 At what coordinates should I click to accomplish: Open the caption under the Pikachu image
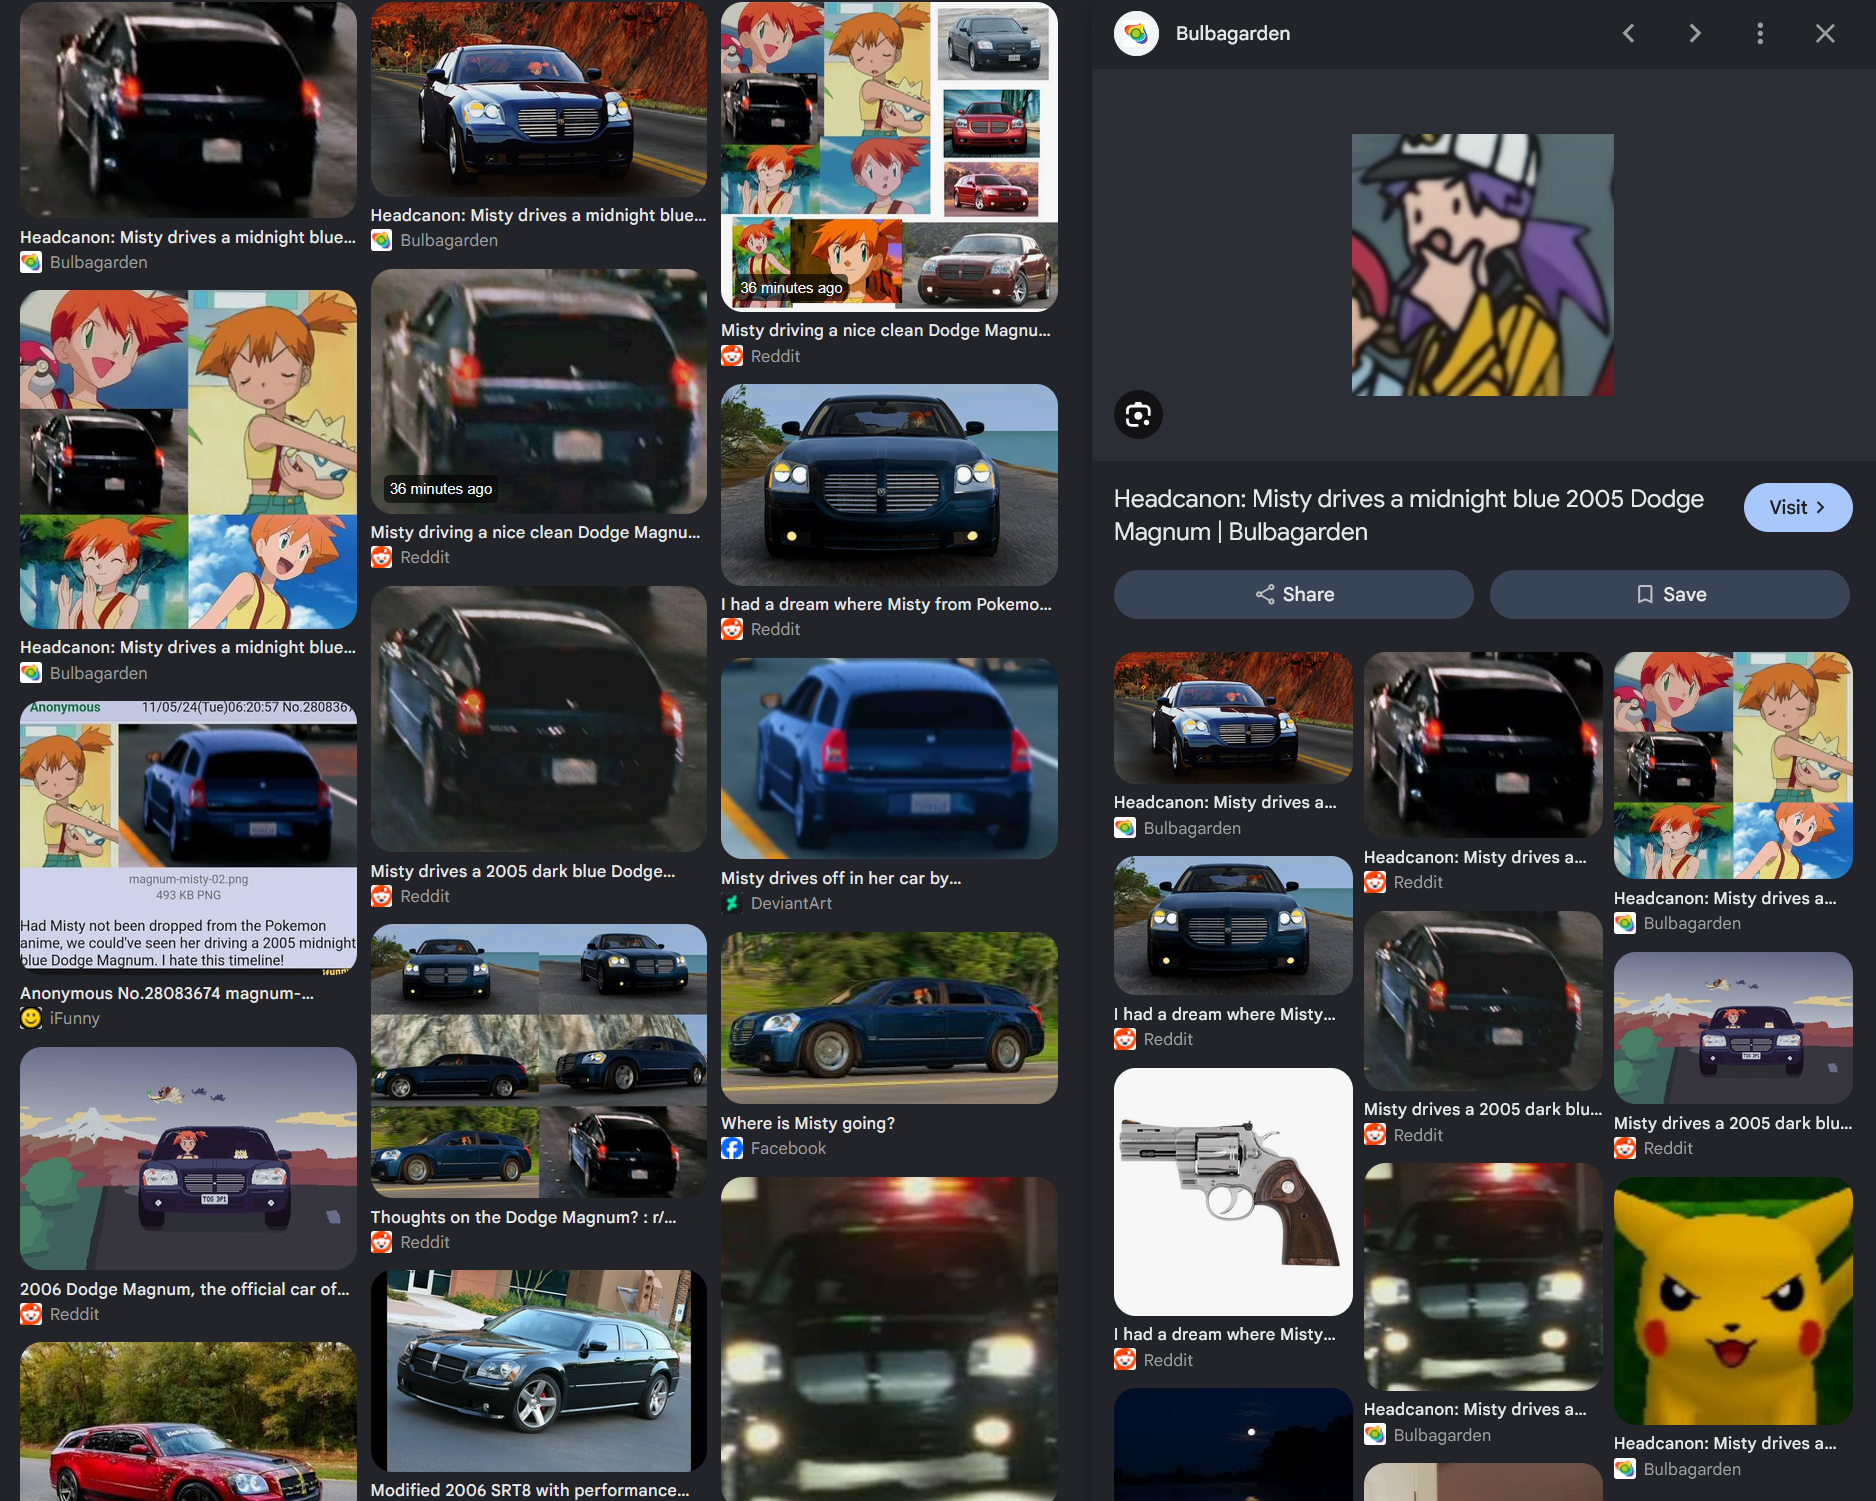coord(1725,1443)
